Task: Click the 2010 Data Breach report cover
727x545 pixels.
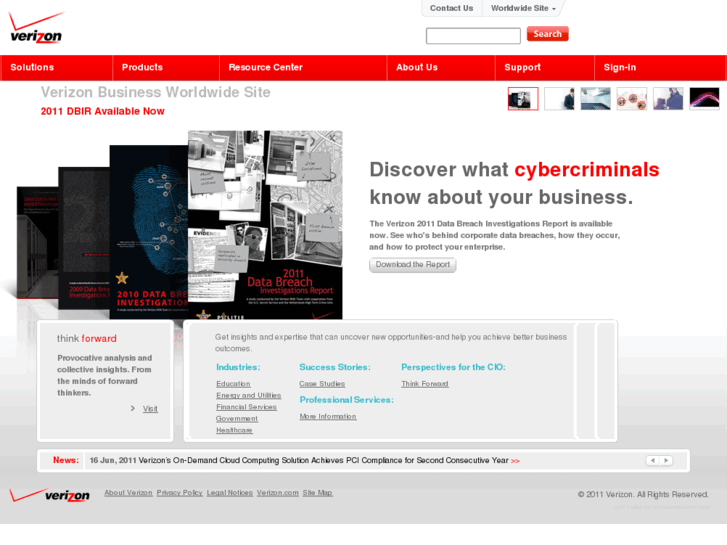Action: pyautogui.click(x=148, y=232)
